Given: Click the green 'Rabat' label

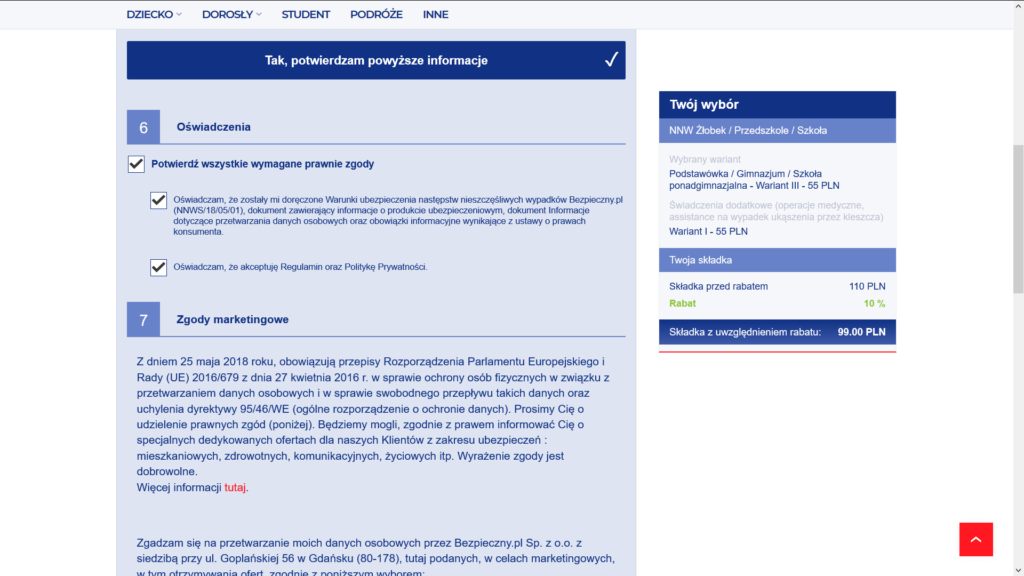Looking at the screenshot, I should click(682, 303).
